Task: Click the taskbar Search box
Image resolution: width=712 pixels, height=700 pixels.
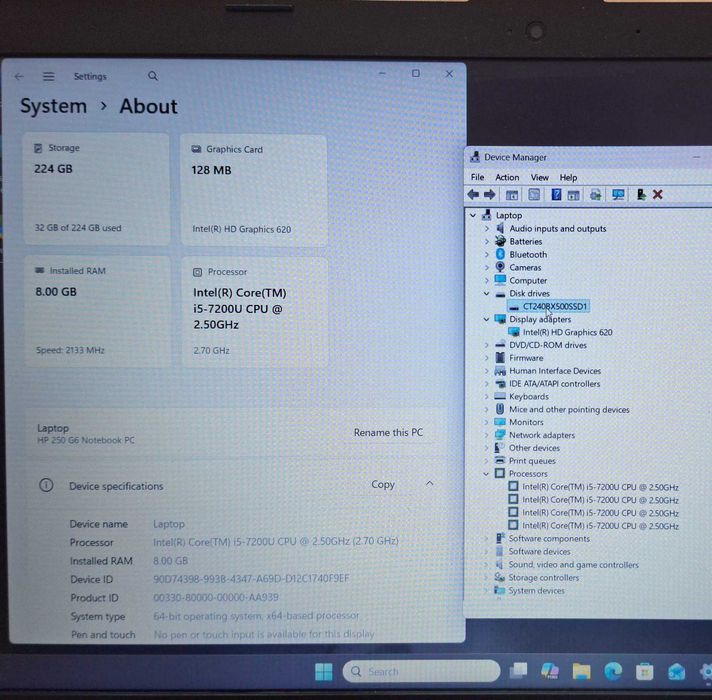Action: click(x=421, y=671)
